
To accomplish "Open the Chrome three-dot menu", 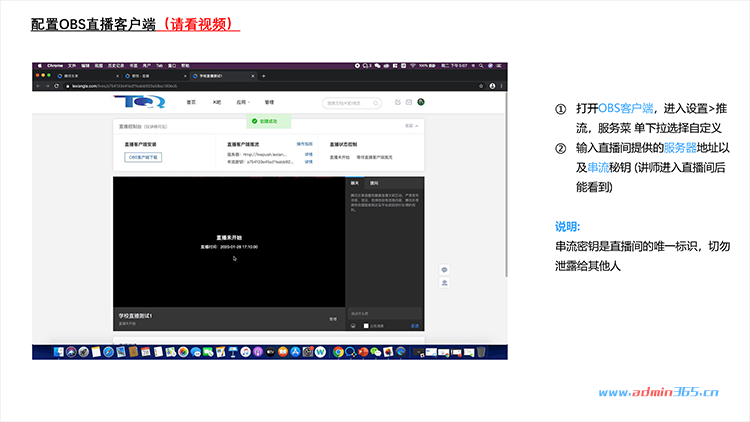I will click(x=501, y=86).
